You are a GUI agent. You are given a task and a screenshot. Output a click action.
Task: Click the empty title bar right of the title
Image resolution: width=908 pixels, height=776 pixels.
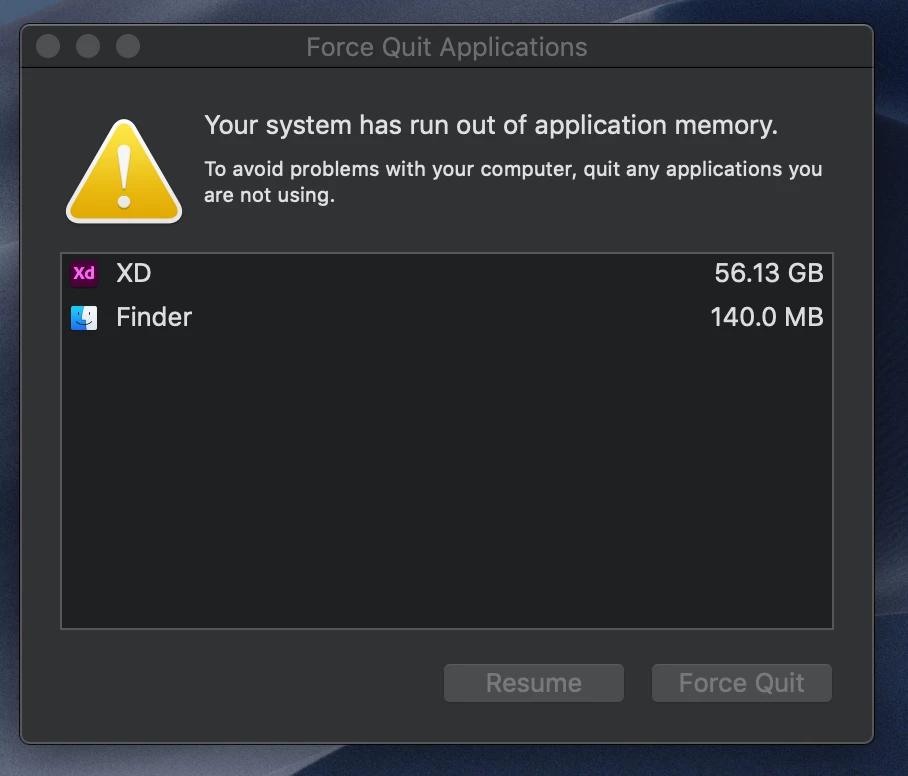pos(730,46)
